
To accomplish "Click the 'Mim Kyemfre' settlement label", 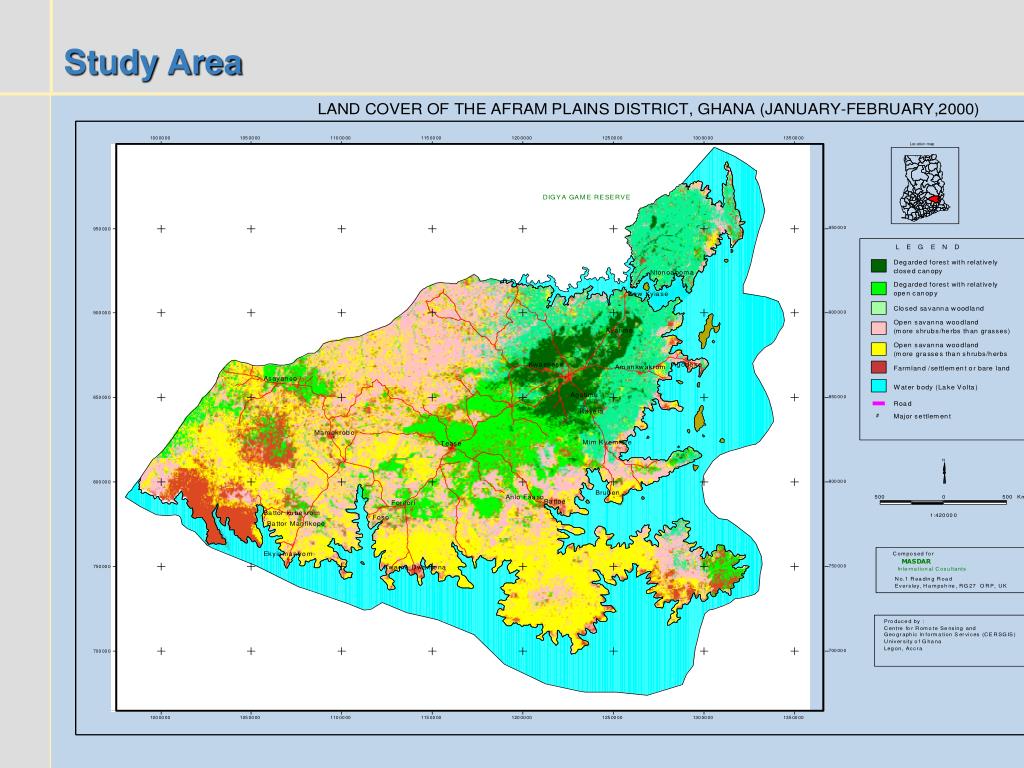I will coord(607,442).
